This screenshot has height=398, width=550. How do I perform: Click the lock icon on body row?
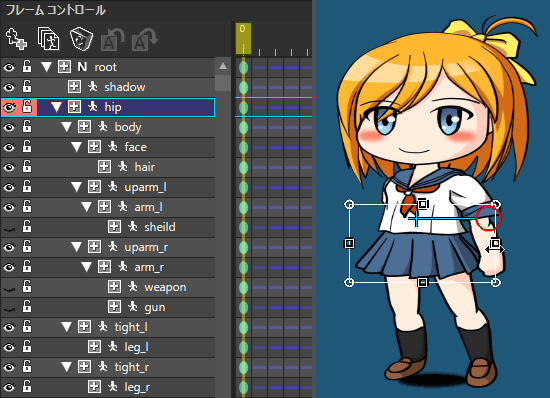(x=27, y=127)
